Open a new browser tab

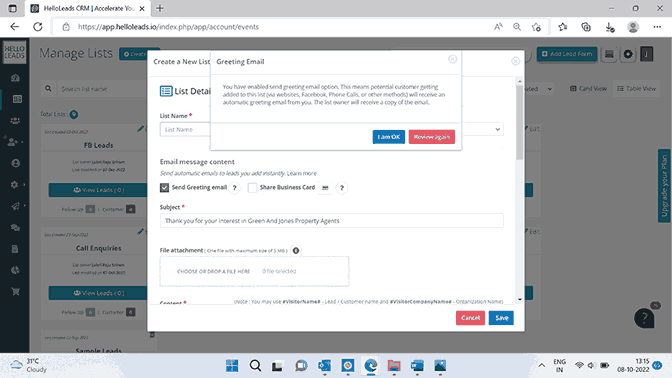click(160, 8)
